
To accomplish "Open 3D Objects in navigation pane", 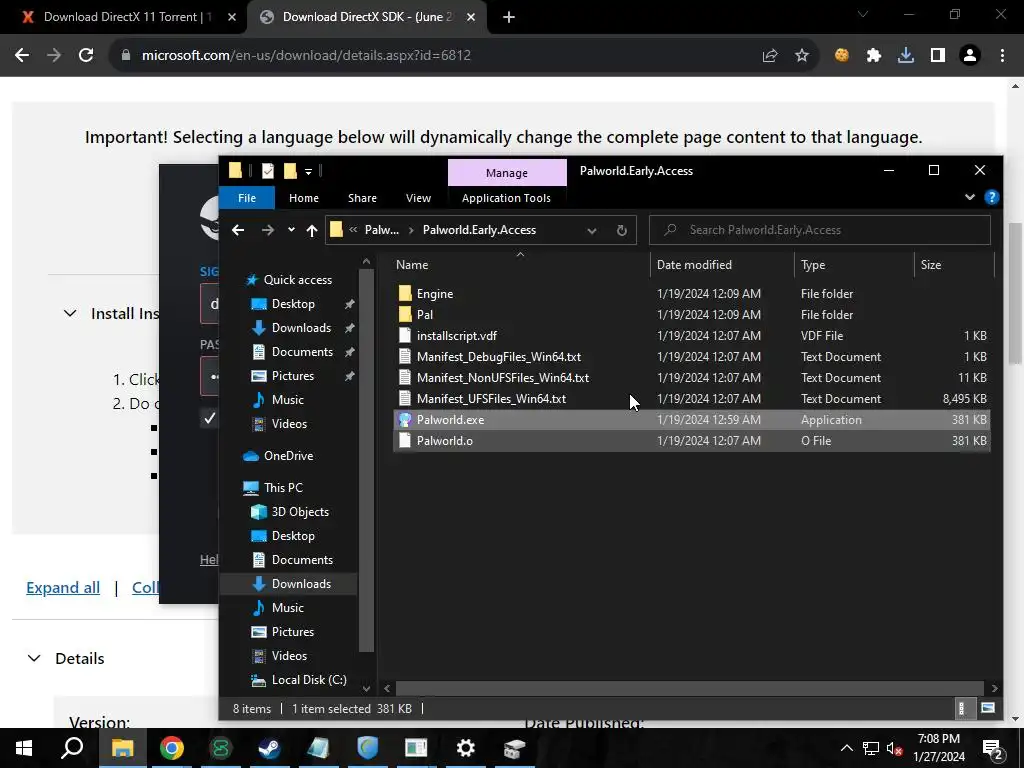I will pyautogui.click(x=300, y=512).
